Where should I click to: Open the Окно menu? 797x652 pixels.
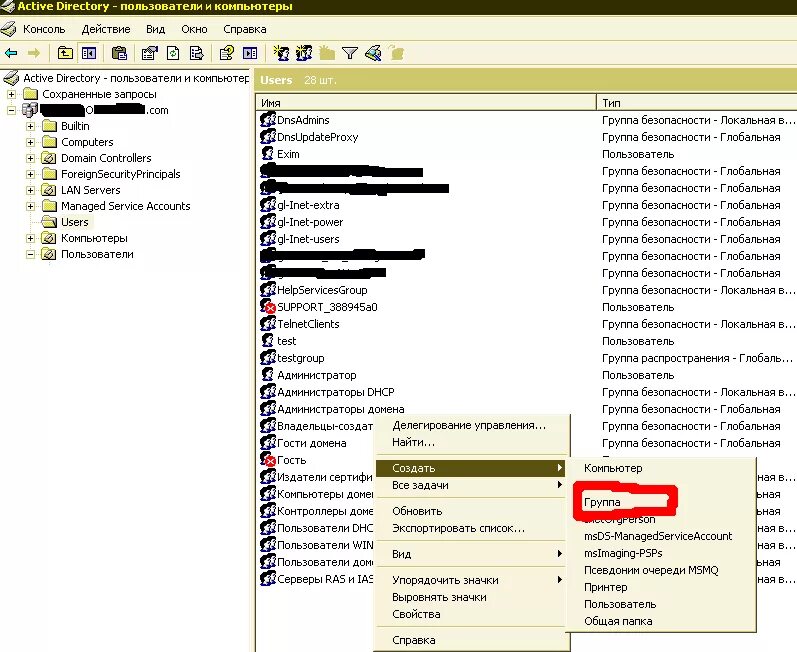click(x=194, y=29)
